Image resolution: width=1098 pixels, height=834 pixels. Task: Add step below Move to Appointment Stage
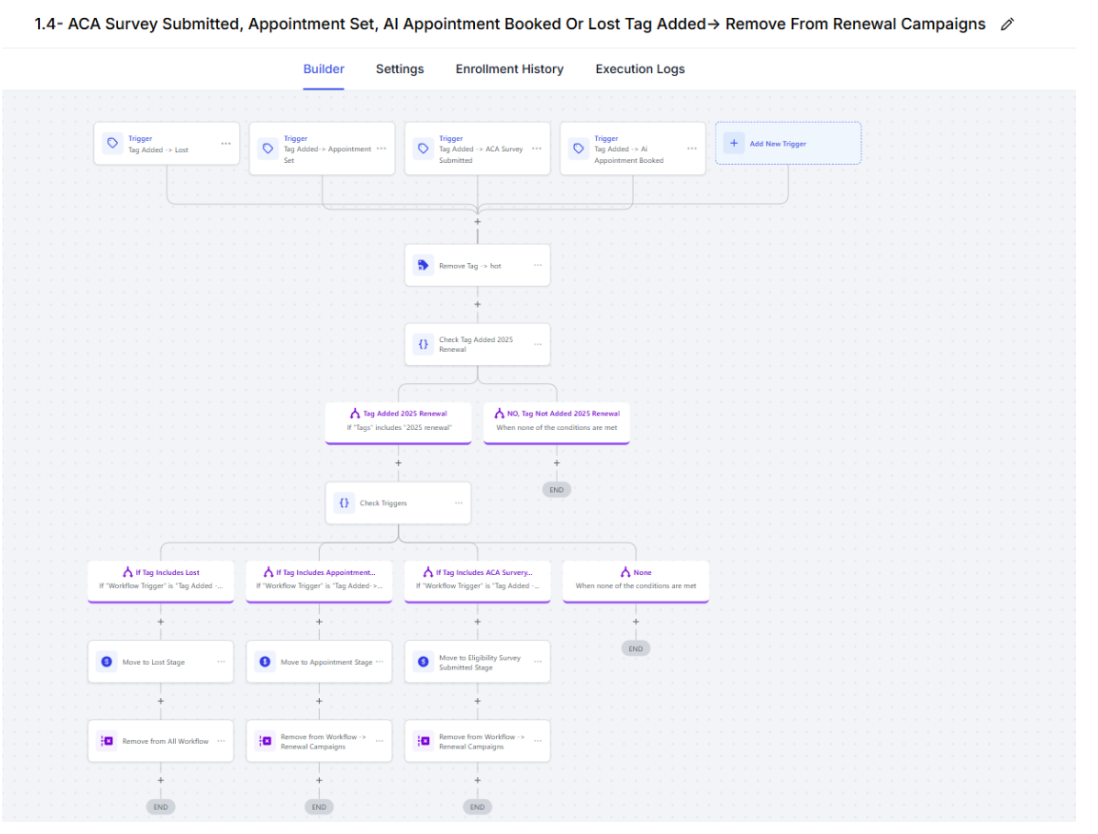[x=319, y=701]
